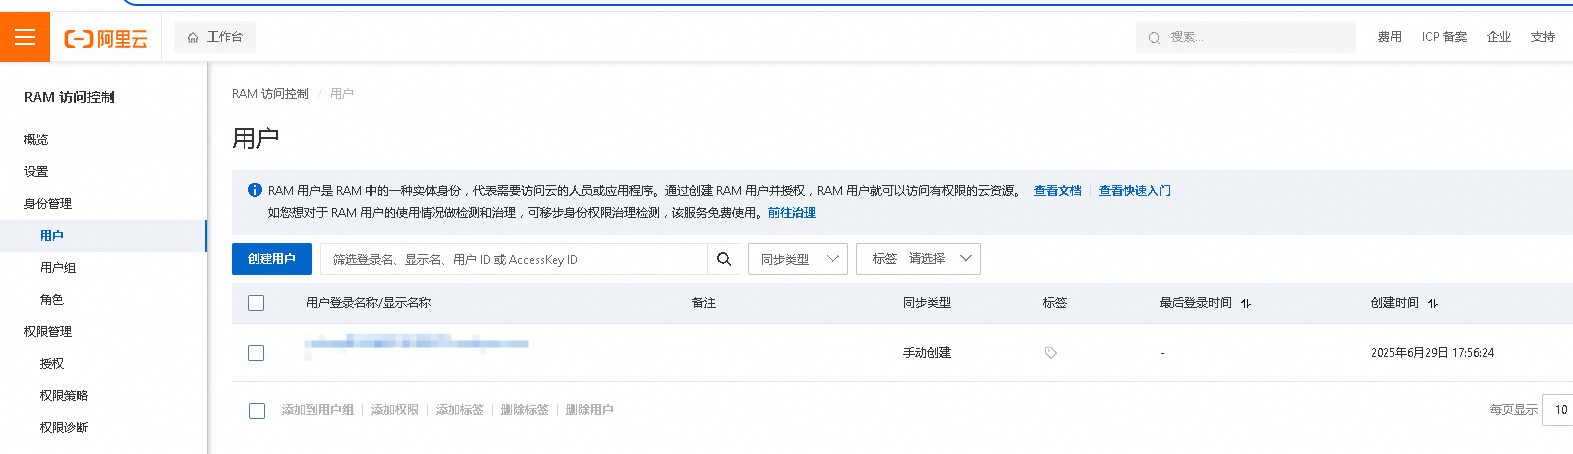The width and height of the screenshot is (1573, 454).
Task: Open the sync type dropdown
Action: pos(798,259)
